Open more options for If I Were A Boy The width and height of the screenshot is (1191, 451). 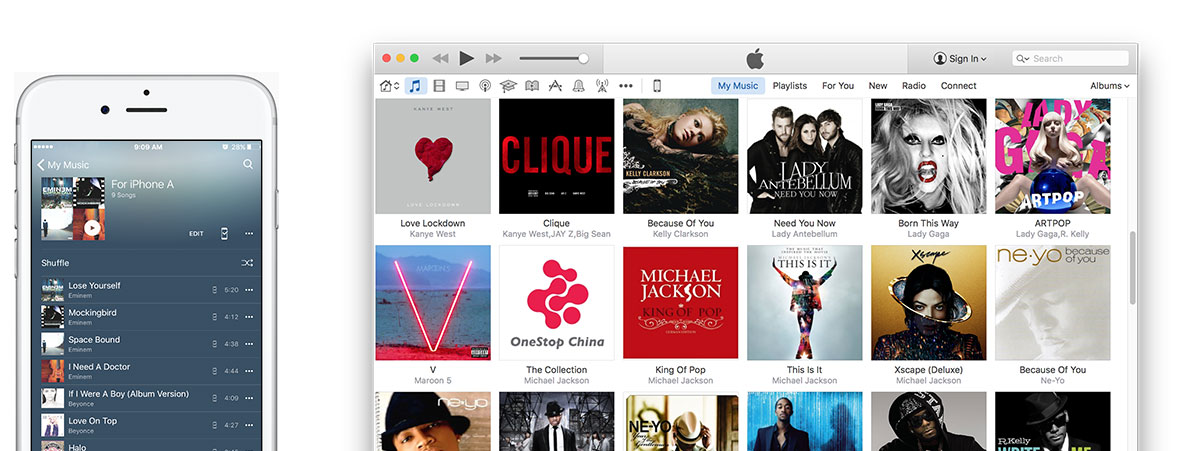pos(249,398)
